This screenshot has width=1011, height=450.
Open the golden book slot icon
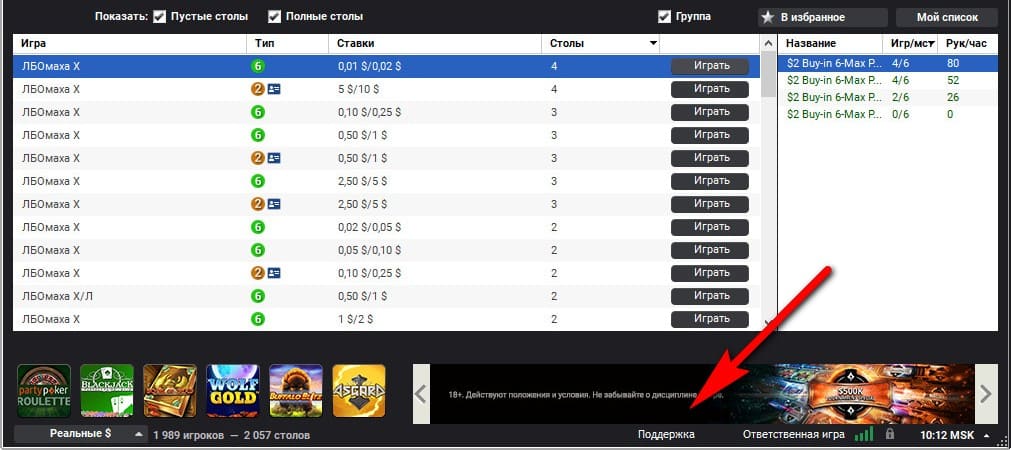[x=170, y=391]
